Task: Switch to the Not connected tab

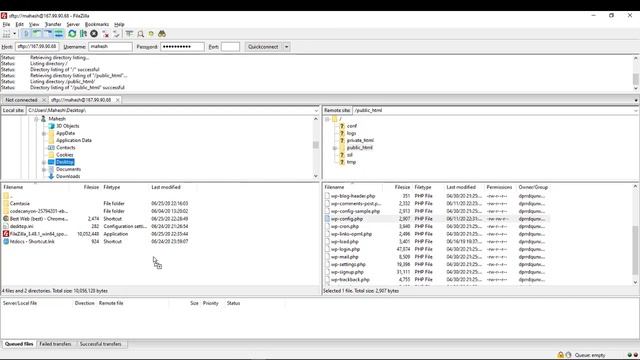Action: [21, 100]
